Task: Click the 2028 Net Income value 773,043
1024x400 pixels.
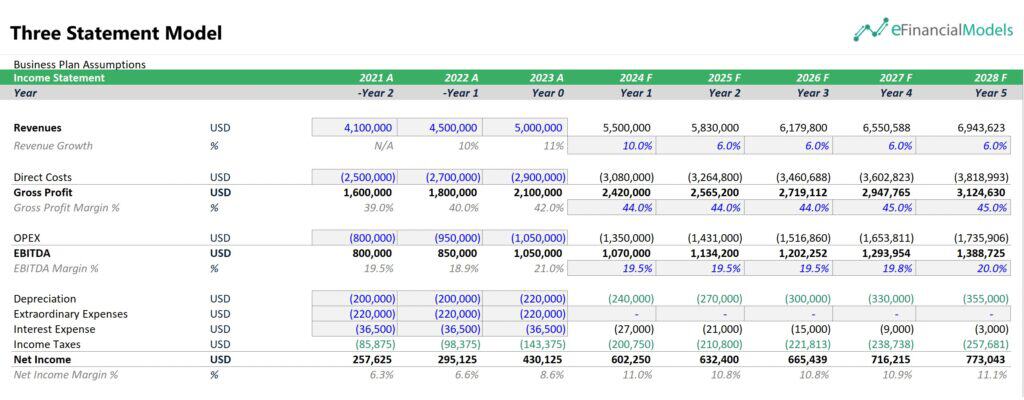Action: 987,359
